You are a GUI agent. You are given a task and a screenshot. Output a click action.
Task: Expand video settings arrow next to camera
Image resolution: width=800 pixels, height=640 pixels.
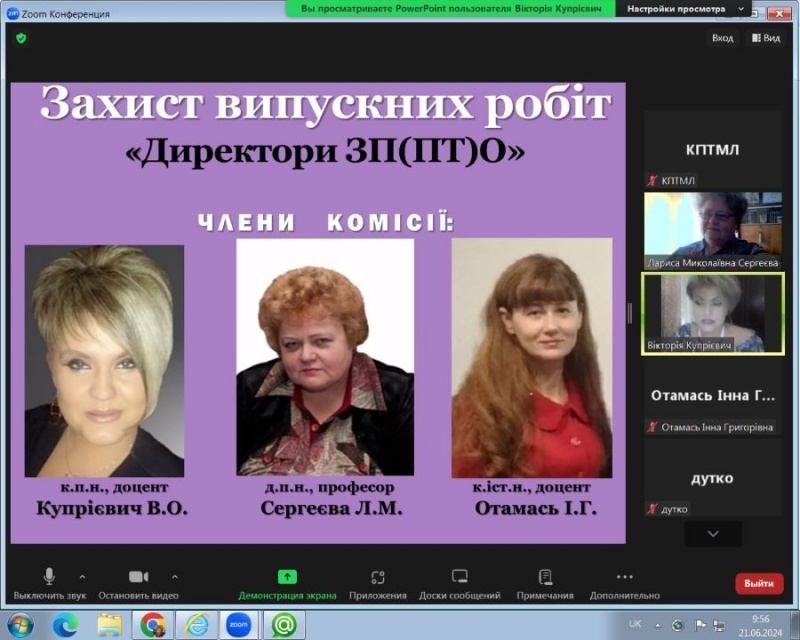point(175,577)
